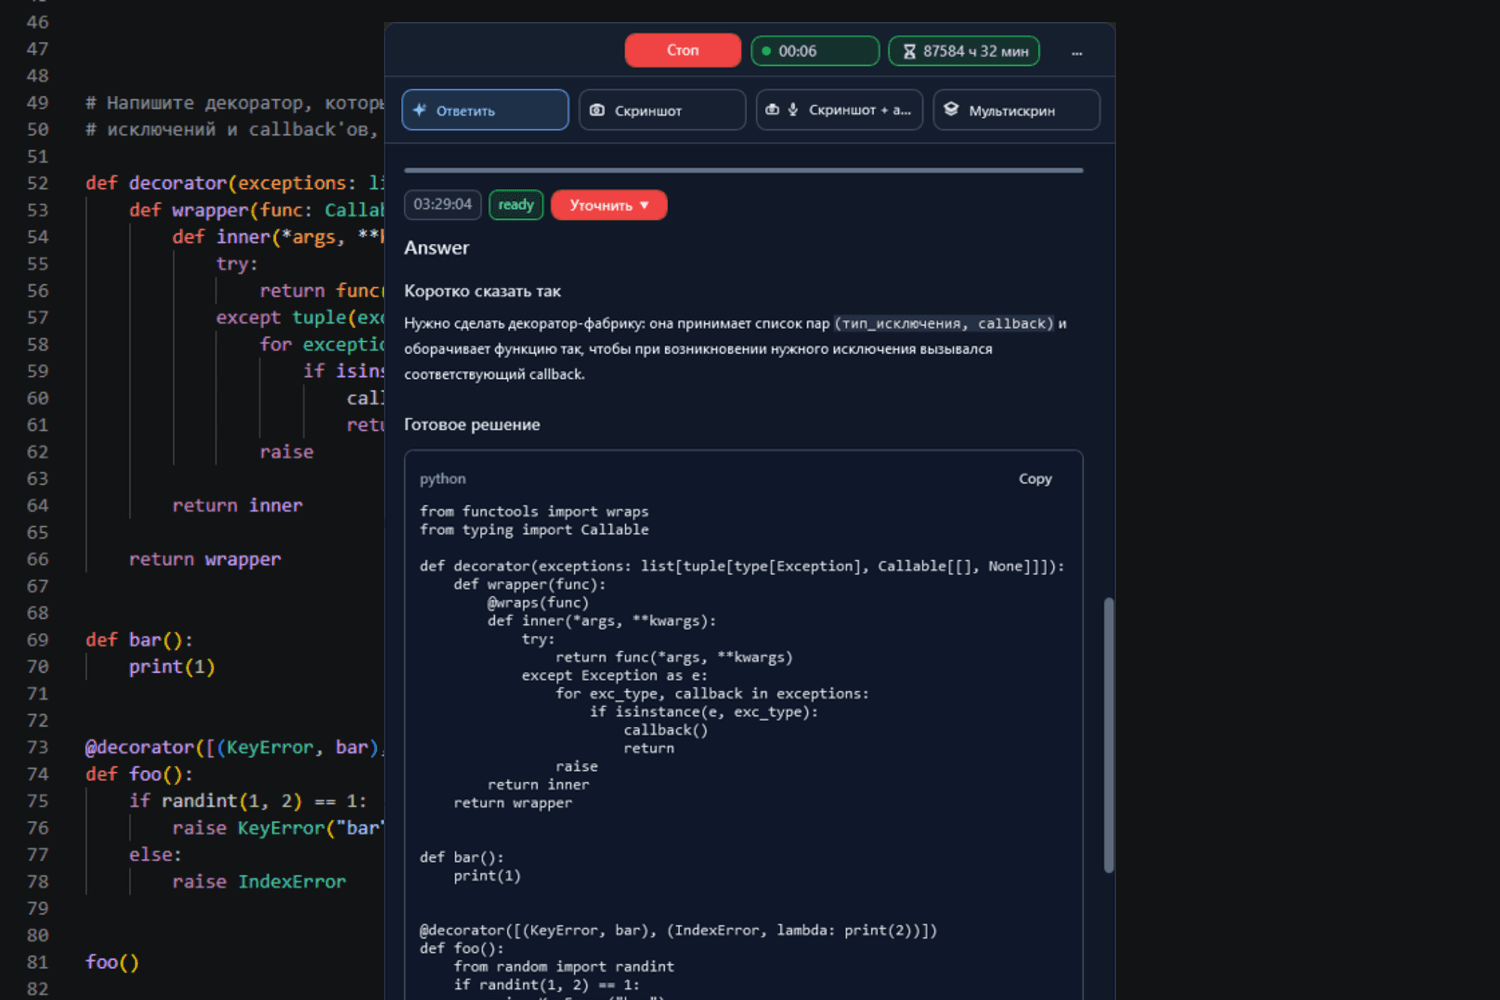
Task: Copy the python code block
Action: point(1035,479)
